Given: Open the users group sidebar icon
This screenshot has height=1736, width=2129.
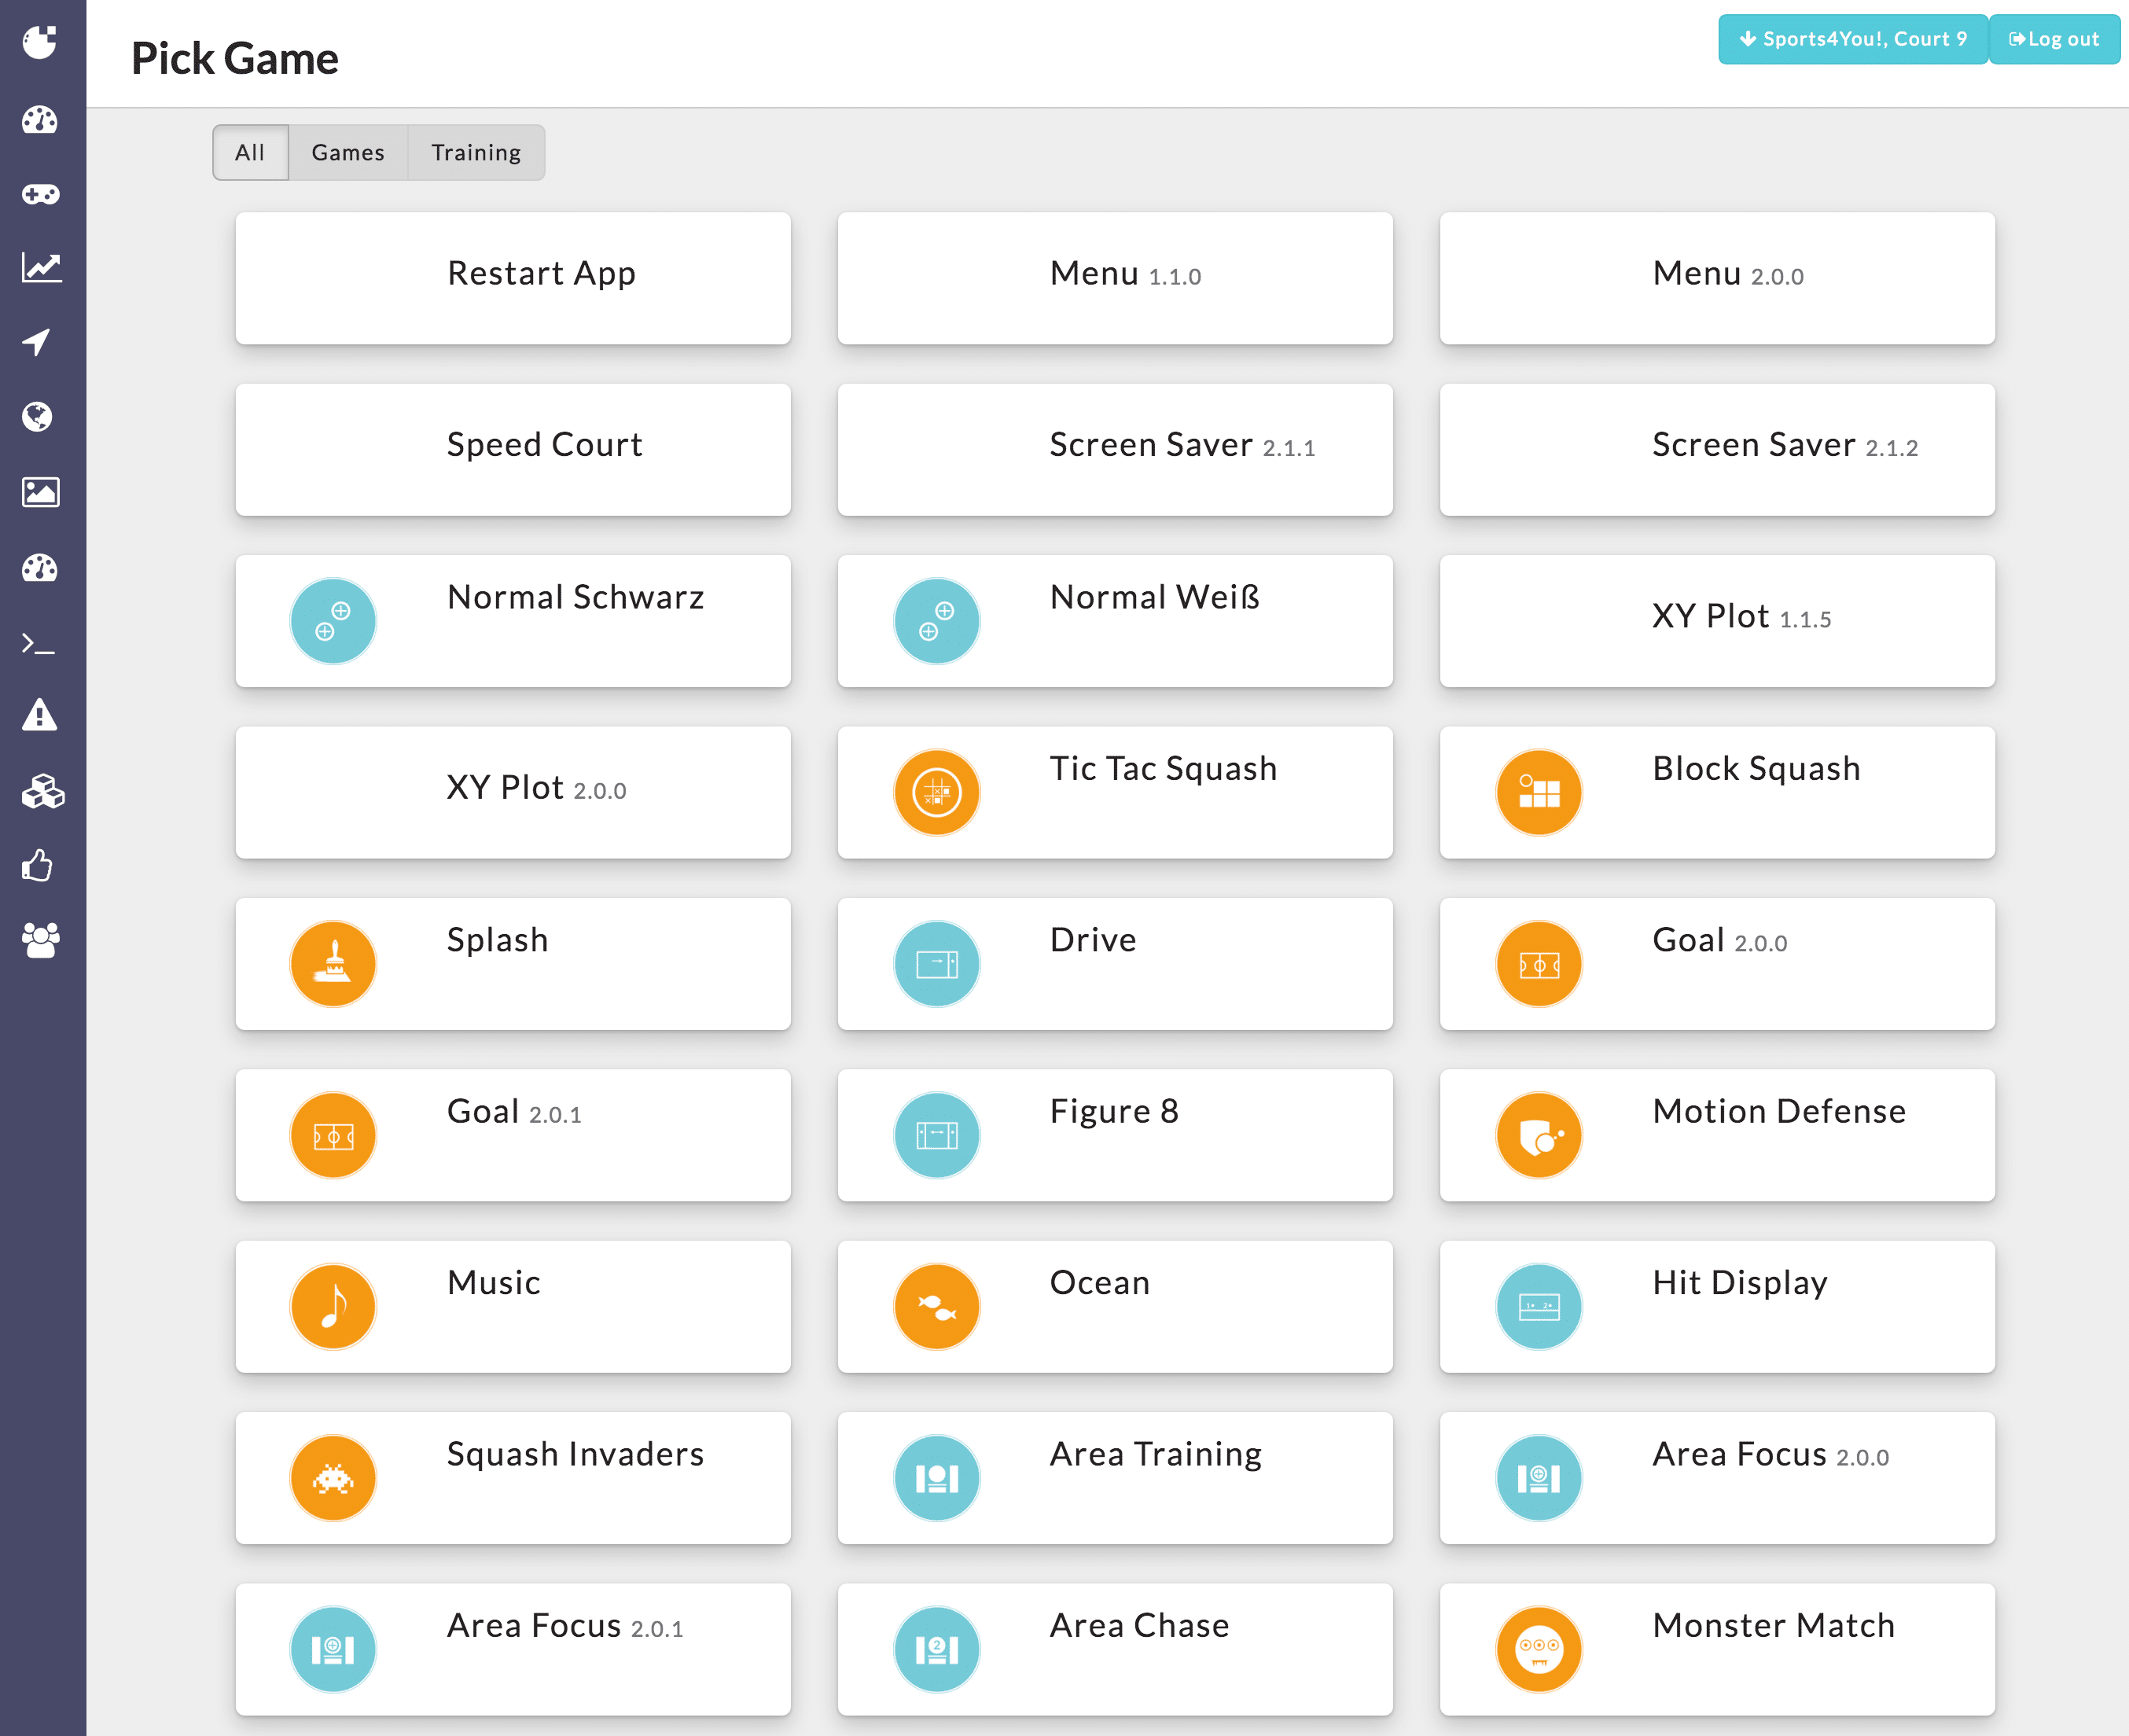Looking at the screenshot, I should pos(41,940).
